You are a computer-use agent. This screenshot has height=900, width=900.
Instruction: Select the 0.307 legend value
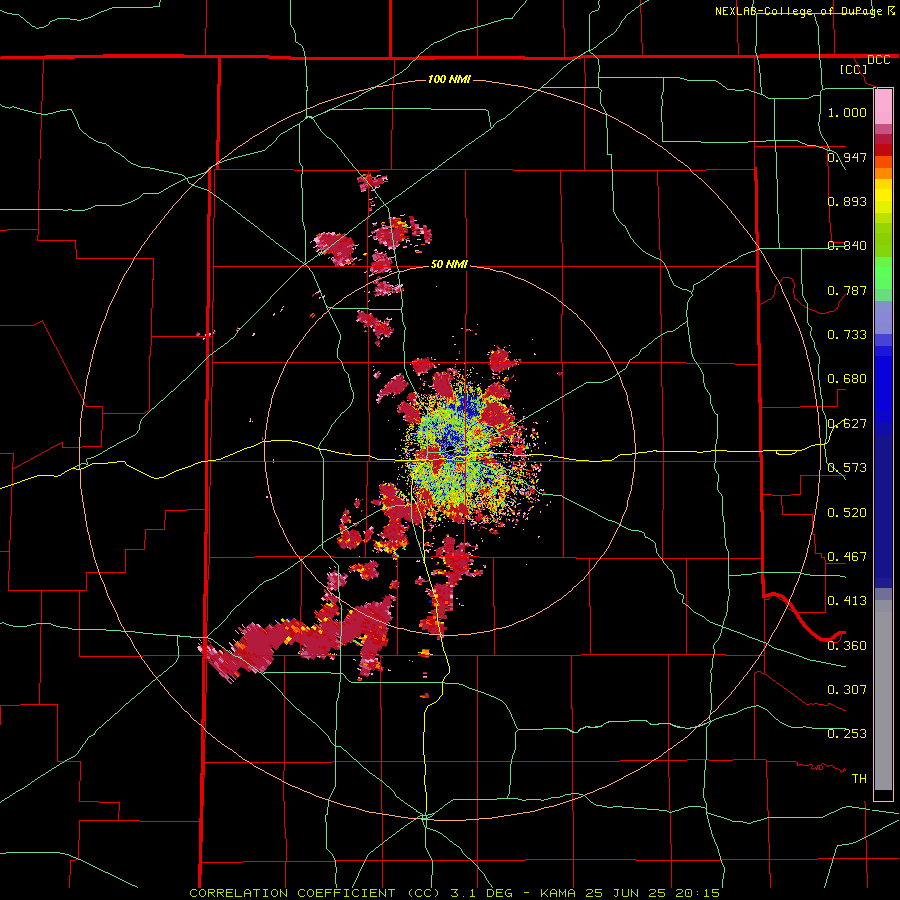[847, 689]
